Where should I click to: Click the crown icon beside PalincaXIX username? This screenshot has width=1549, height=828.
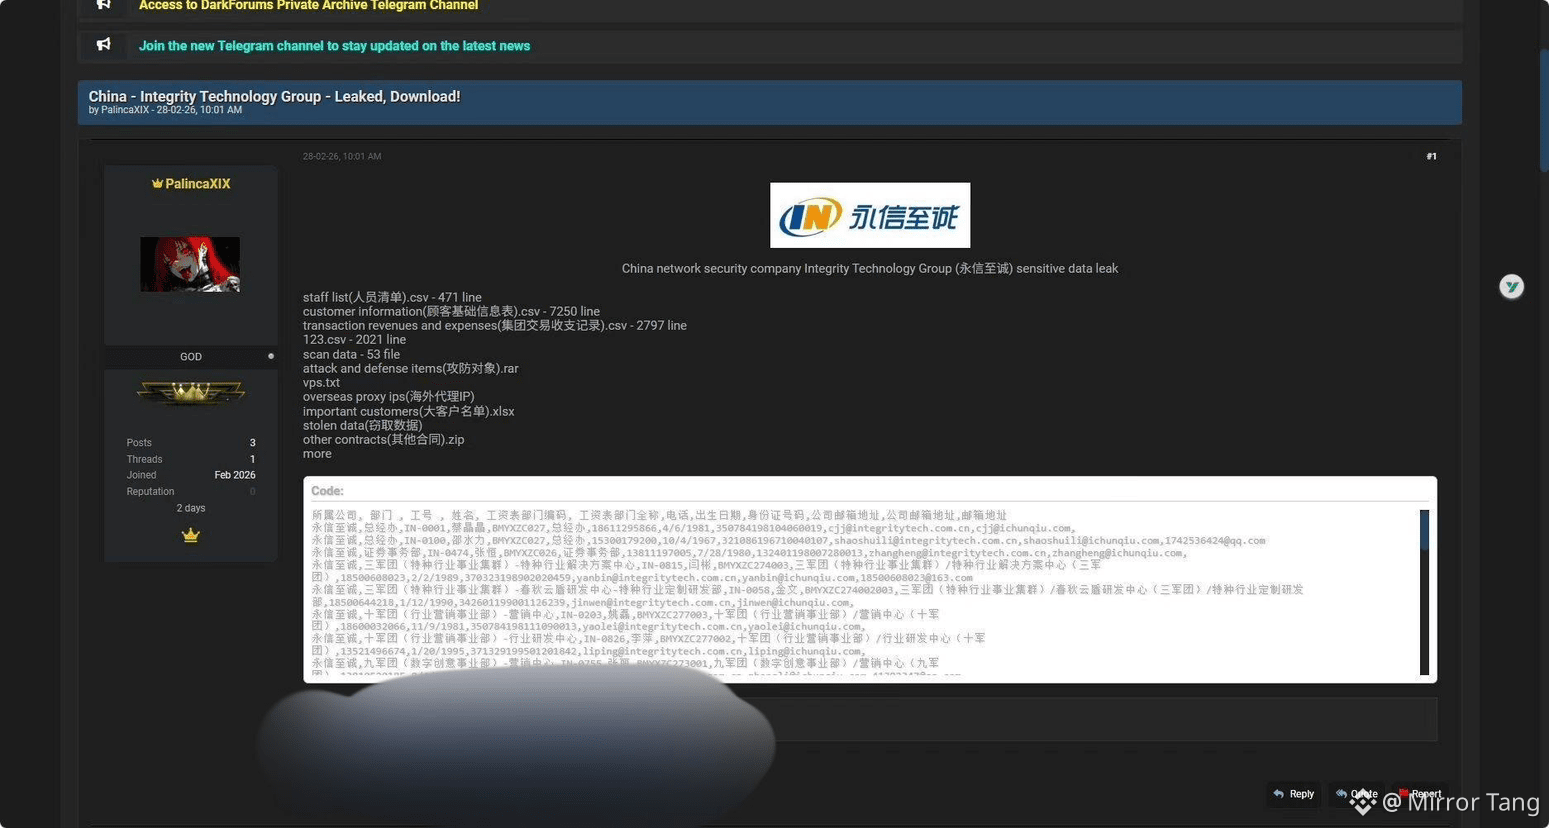(157, 184)
